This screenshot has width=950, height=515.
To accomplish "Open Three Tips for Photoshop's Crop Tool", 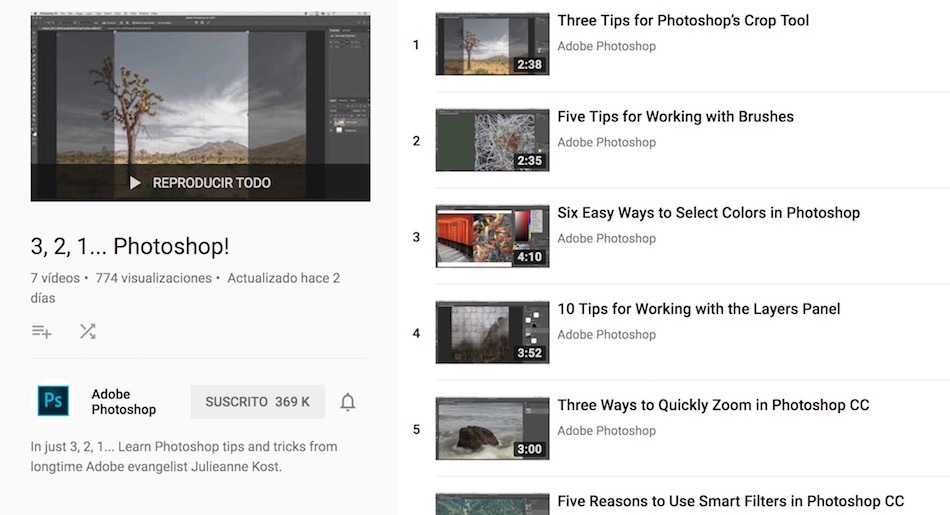I will (683, 21).
